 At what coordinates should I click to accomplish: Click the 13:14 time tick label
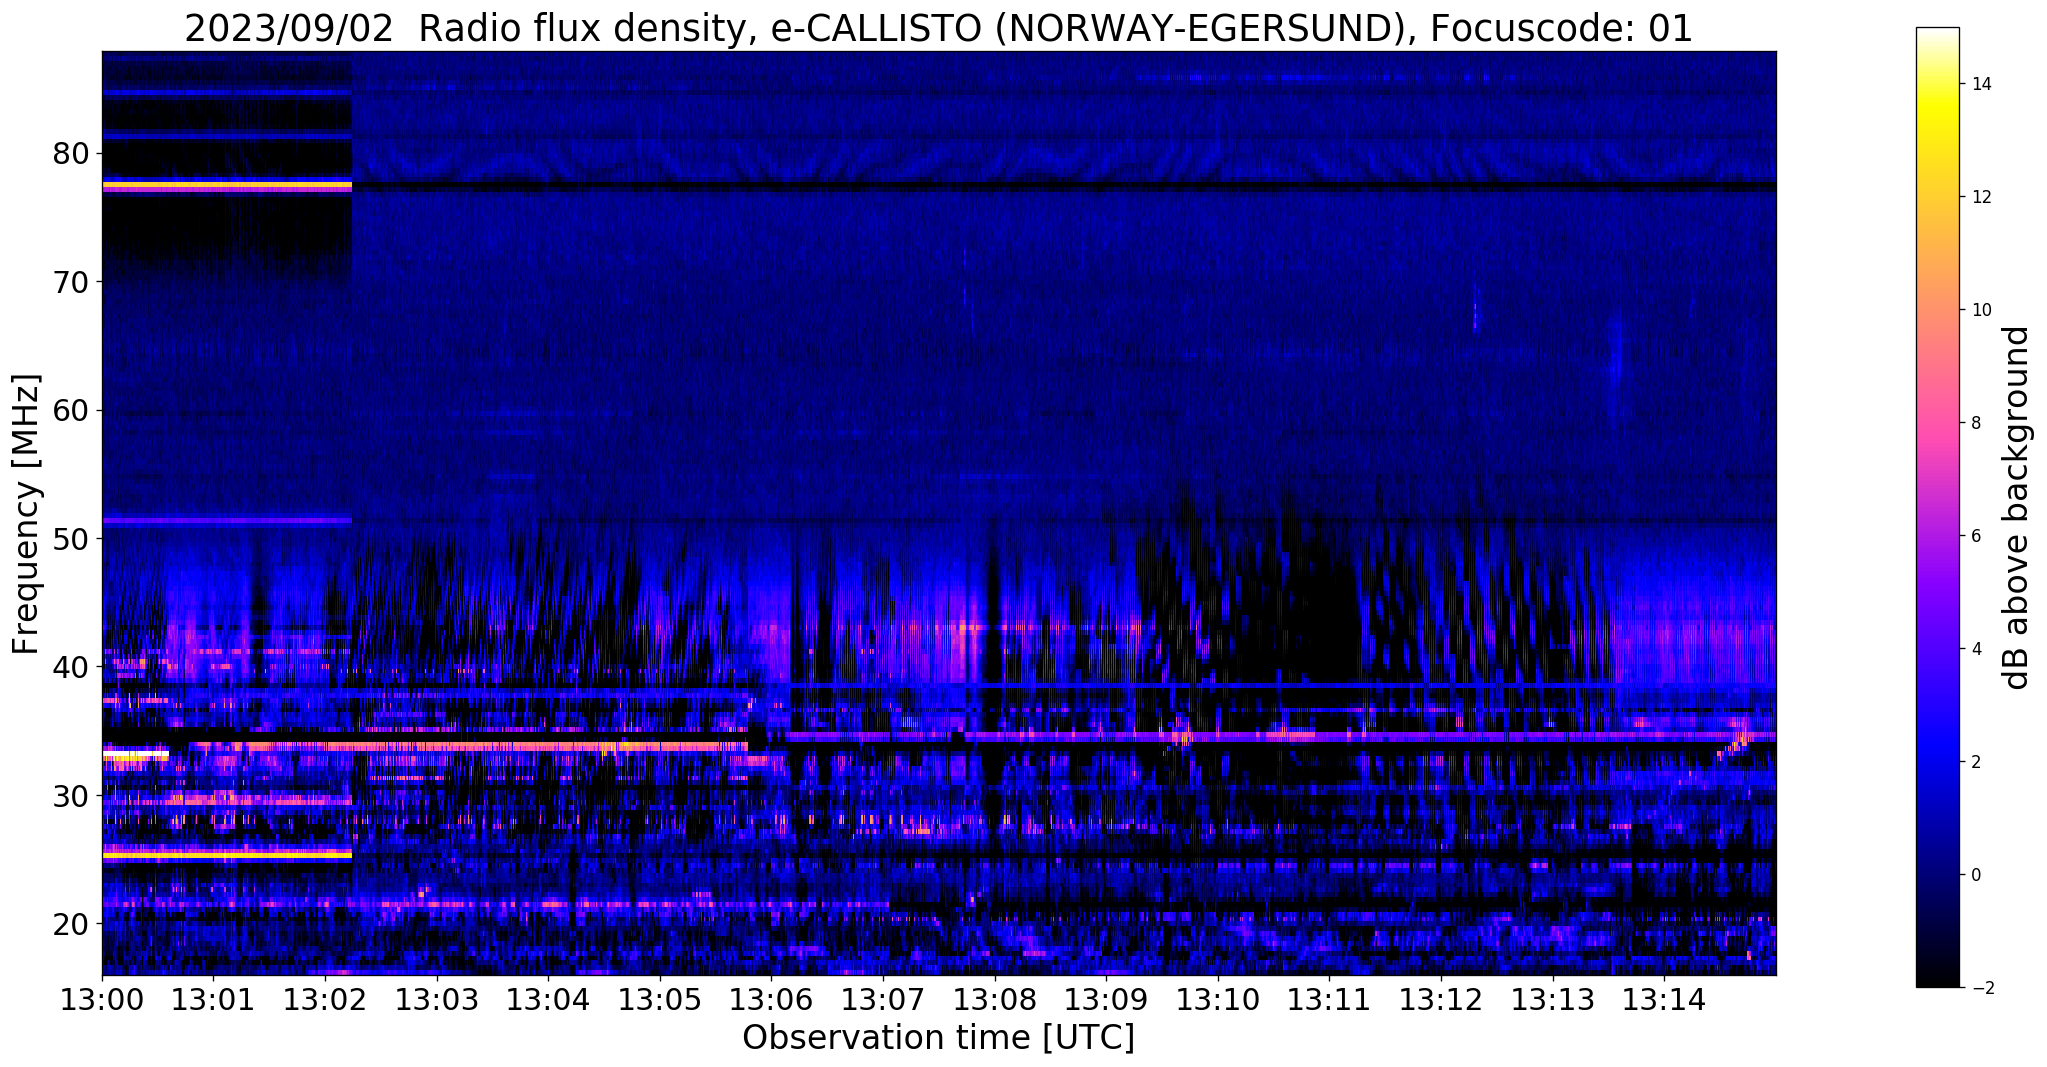coord(1664,1000)
